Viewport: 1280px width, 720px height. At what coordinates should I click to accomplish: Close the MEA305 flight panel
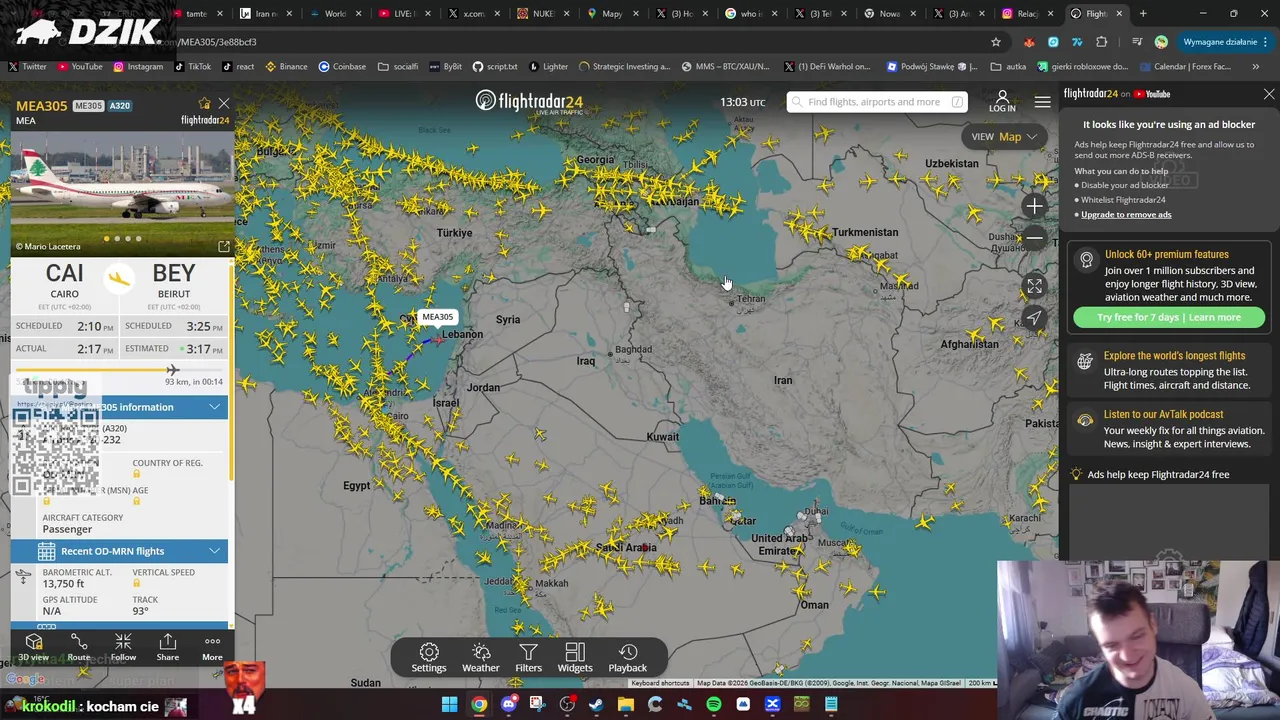(x=224, y=103)
